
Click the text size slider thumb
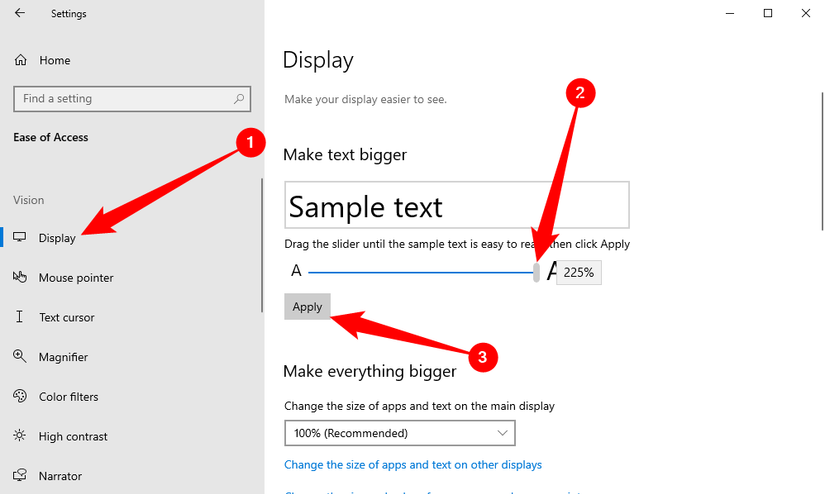point(536,273)
